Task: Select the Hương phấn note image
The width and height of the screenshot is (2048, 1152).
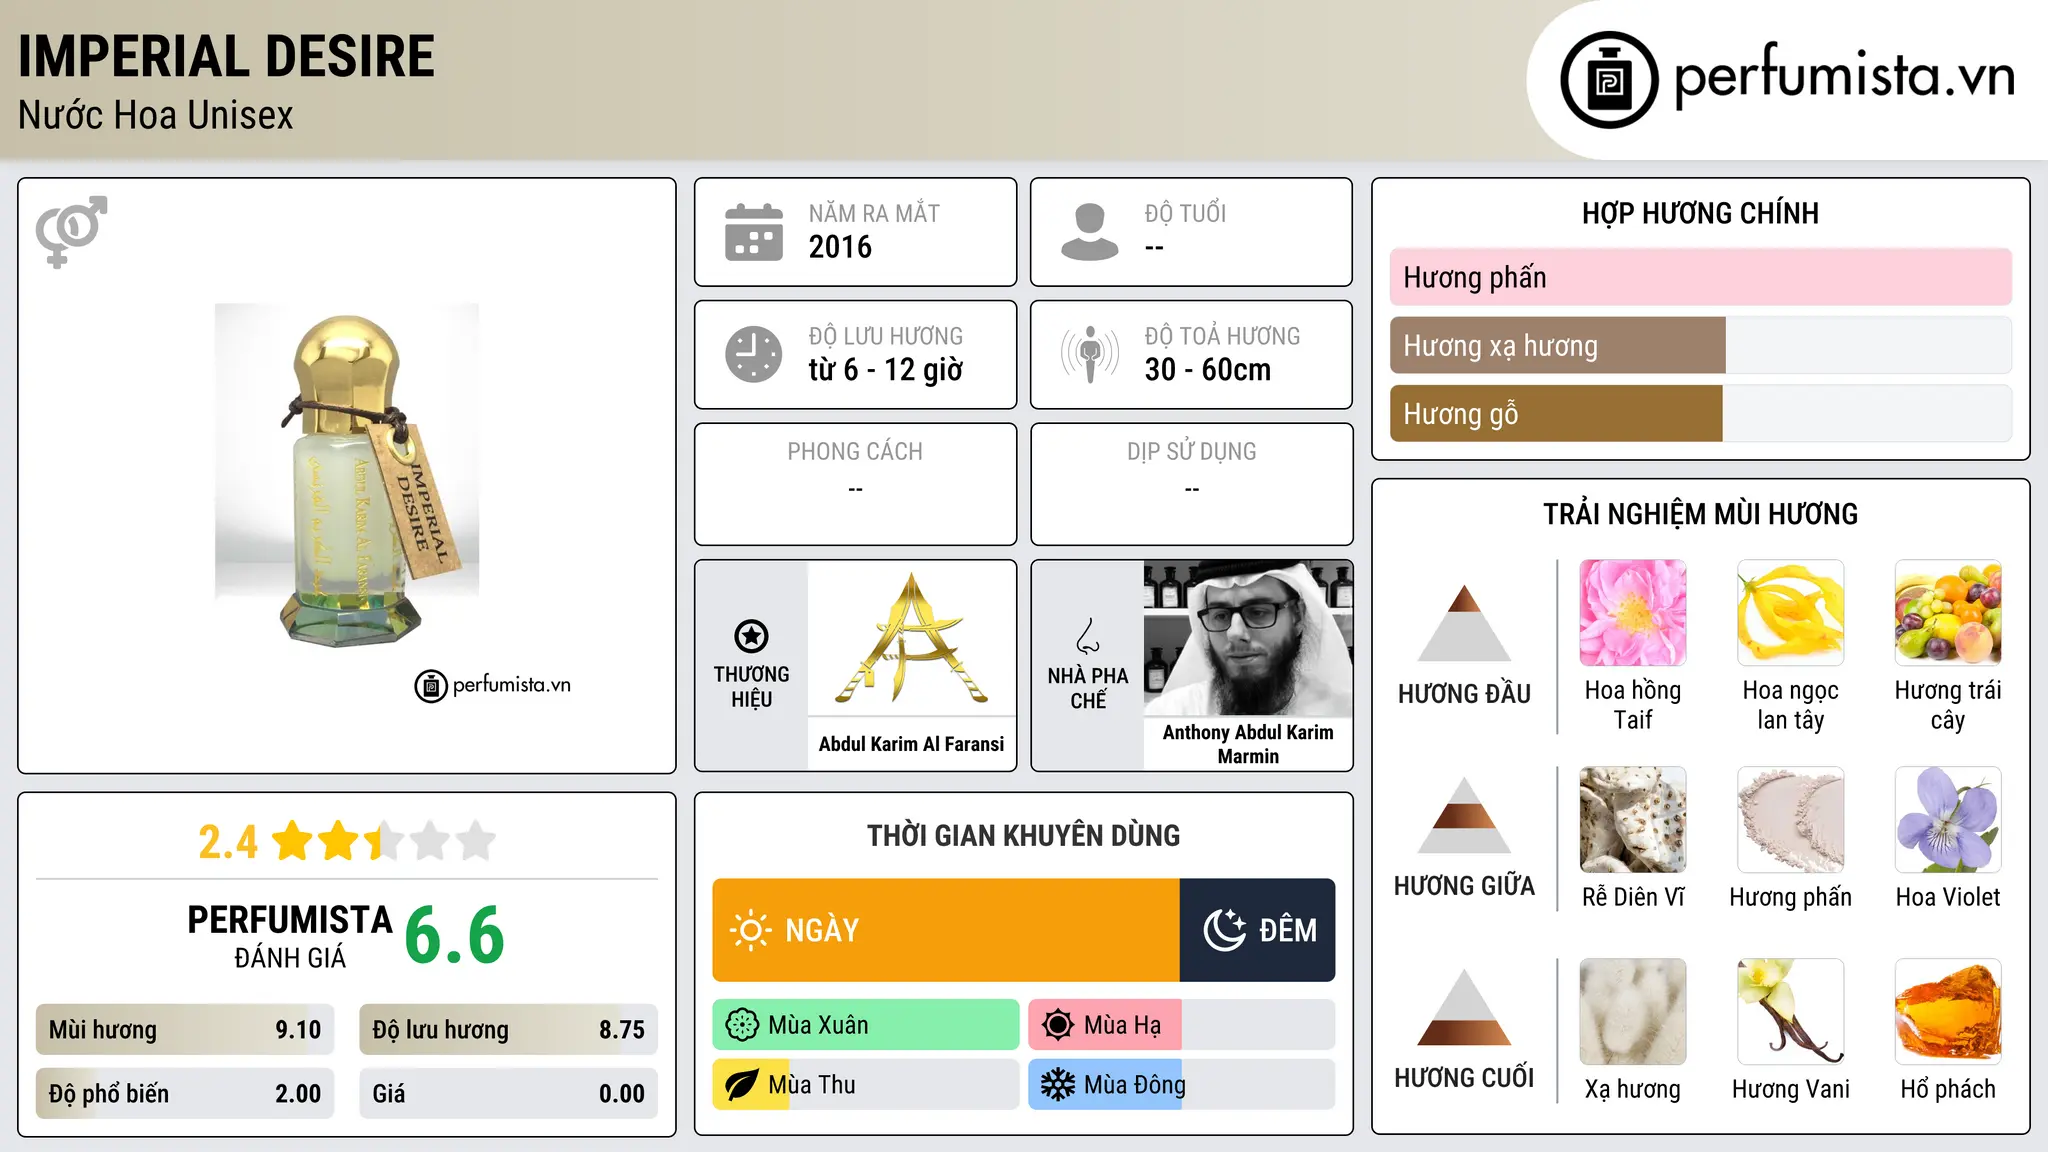Action: (1791, 820)
